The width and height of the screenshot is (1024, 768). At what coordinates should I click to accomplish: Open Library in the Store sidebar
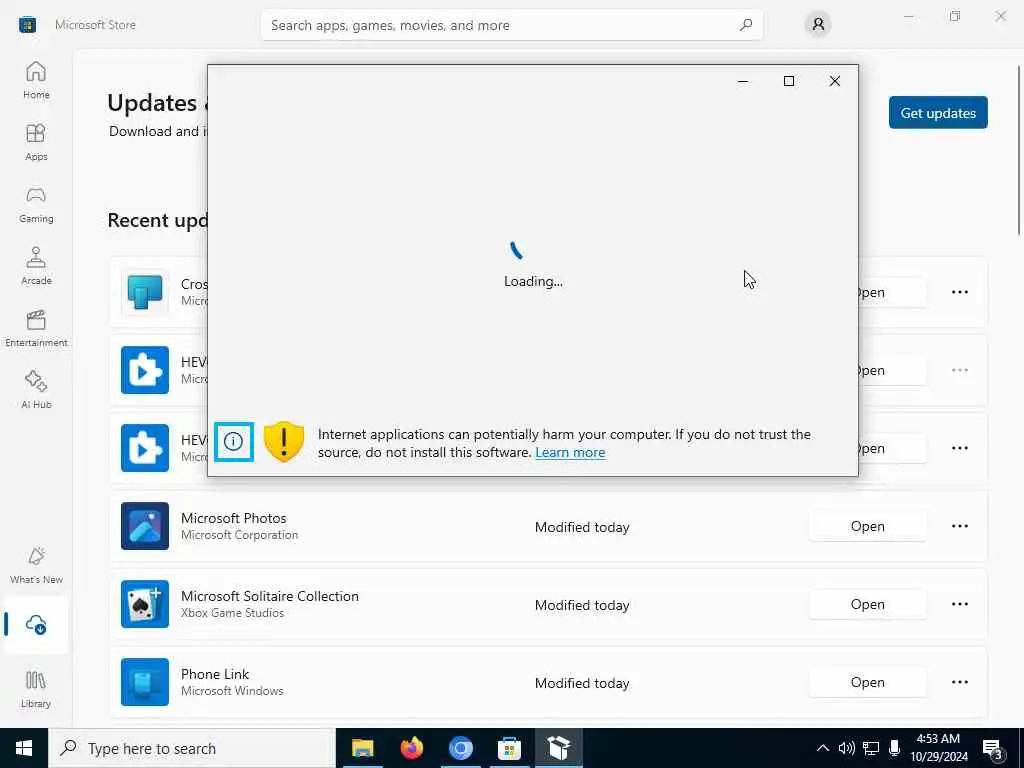click(36, 689)
